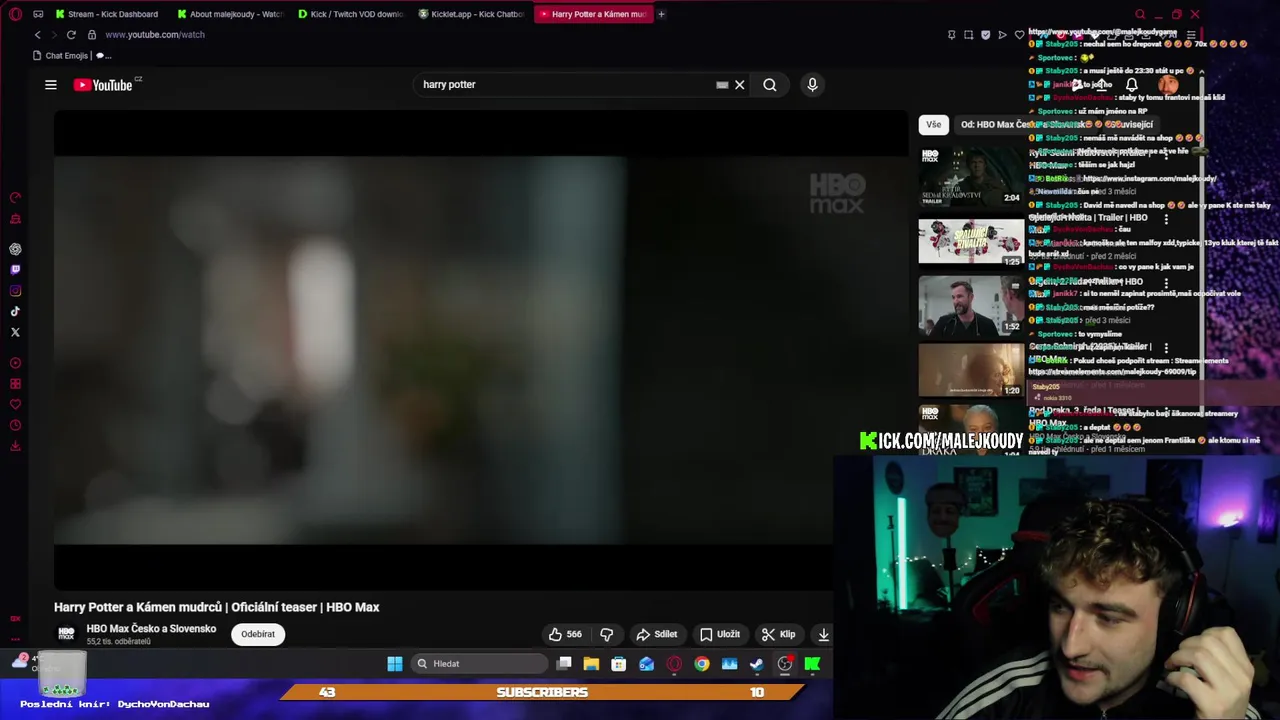This screenshot has height=720, width=1280.
Task: Open Microsoft Store on the taskbar
Action: (619, 664)
